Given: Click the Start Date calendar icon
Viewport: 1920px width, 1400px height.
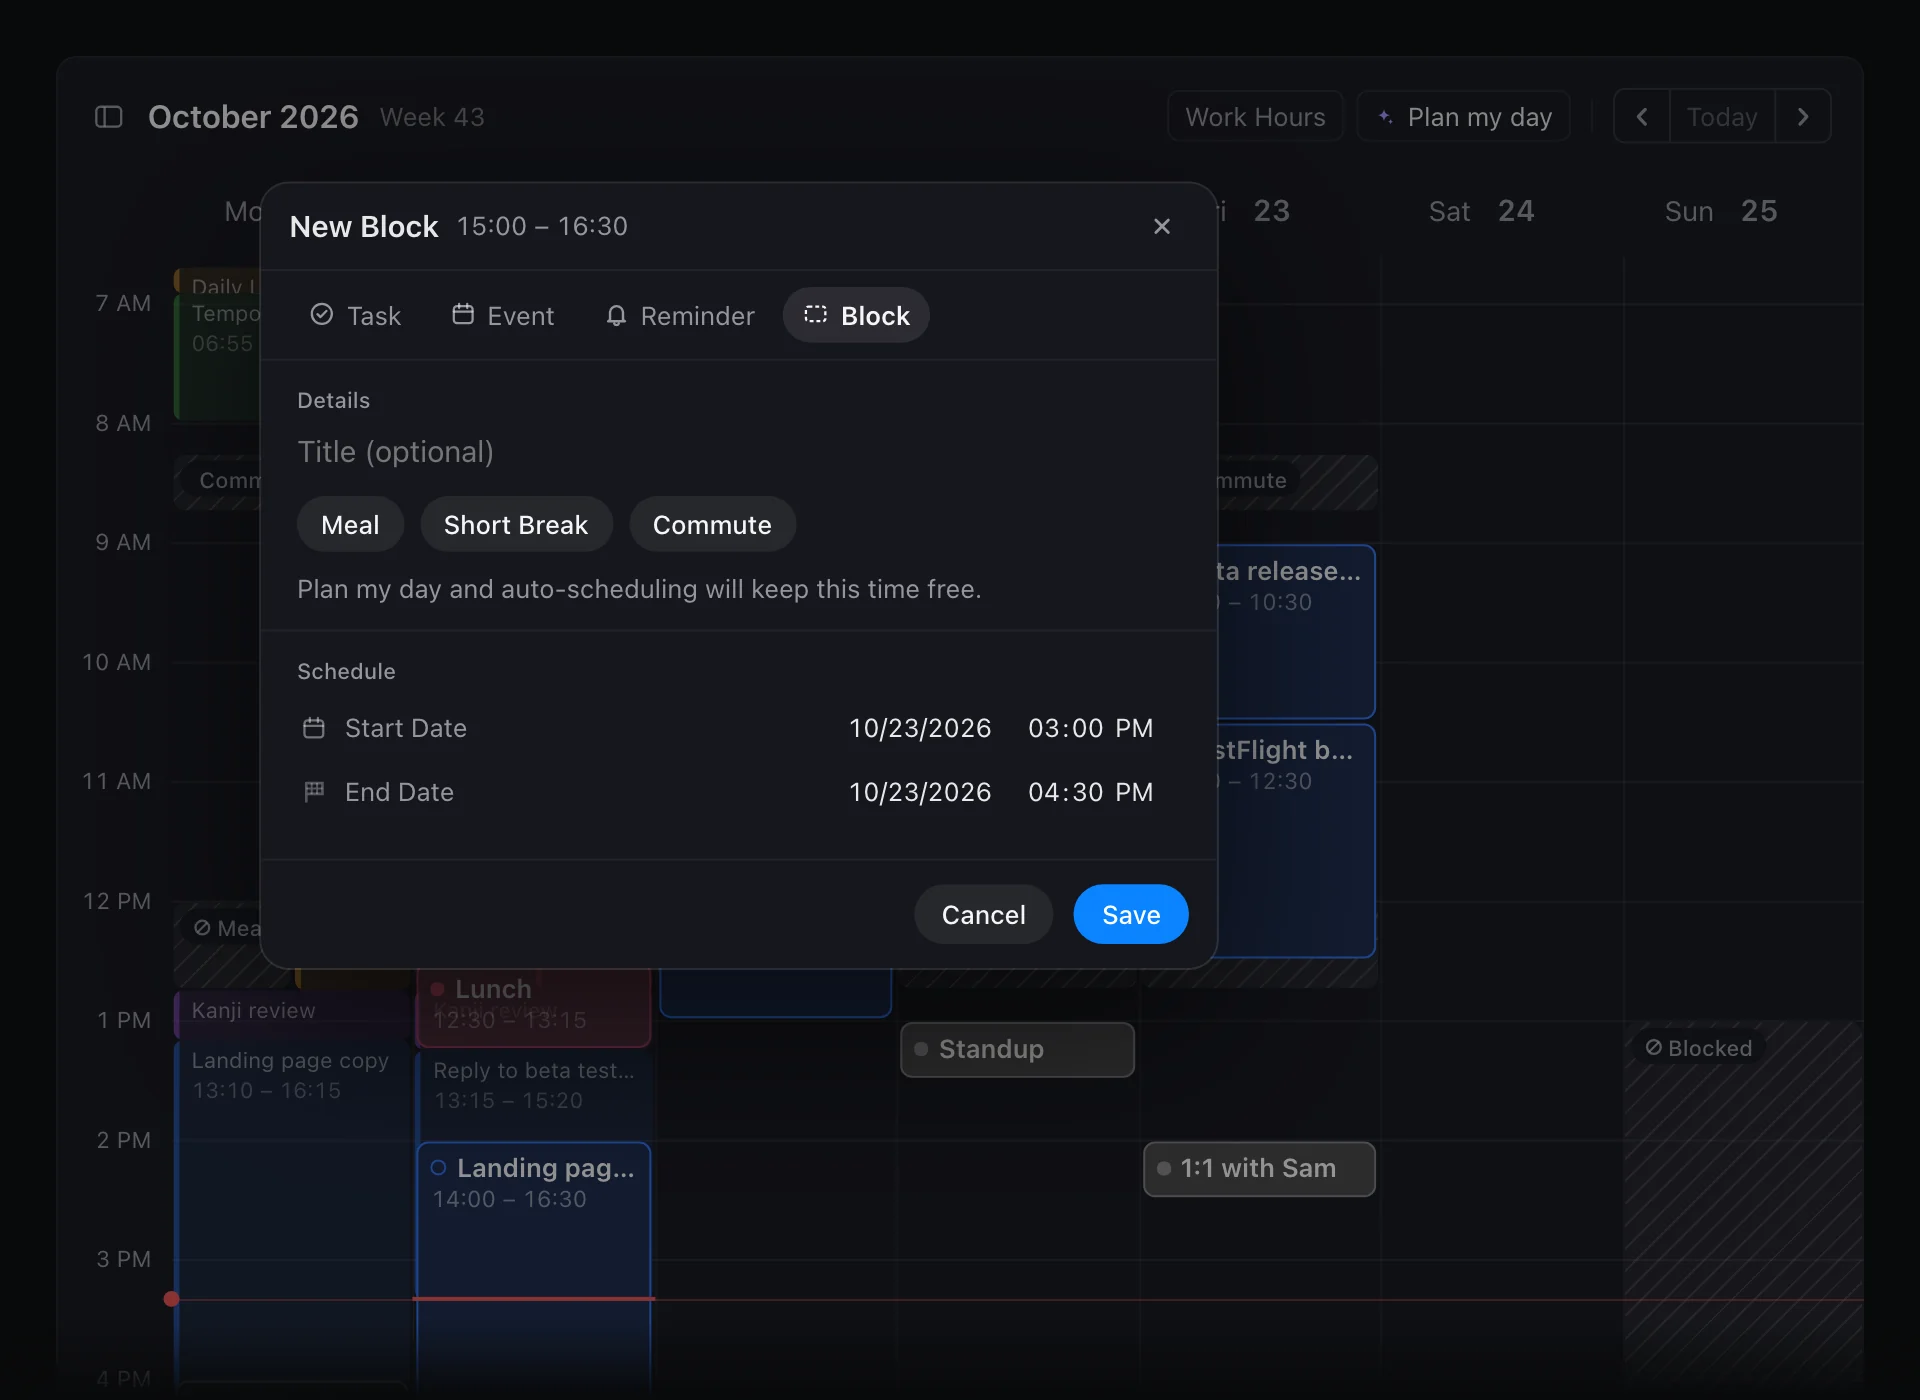Looking at the screenshot, I should [x=314, y=728].
